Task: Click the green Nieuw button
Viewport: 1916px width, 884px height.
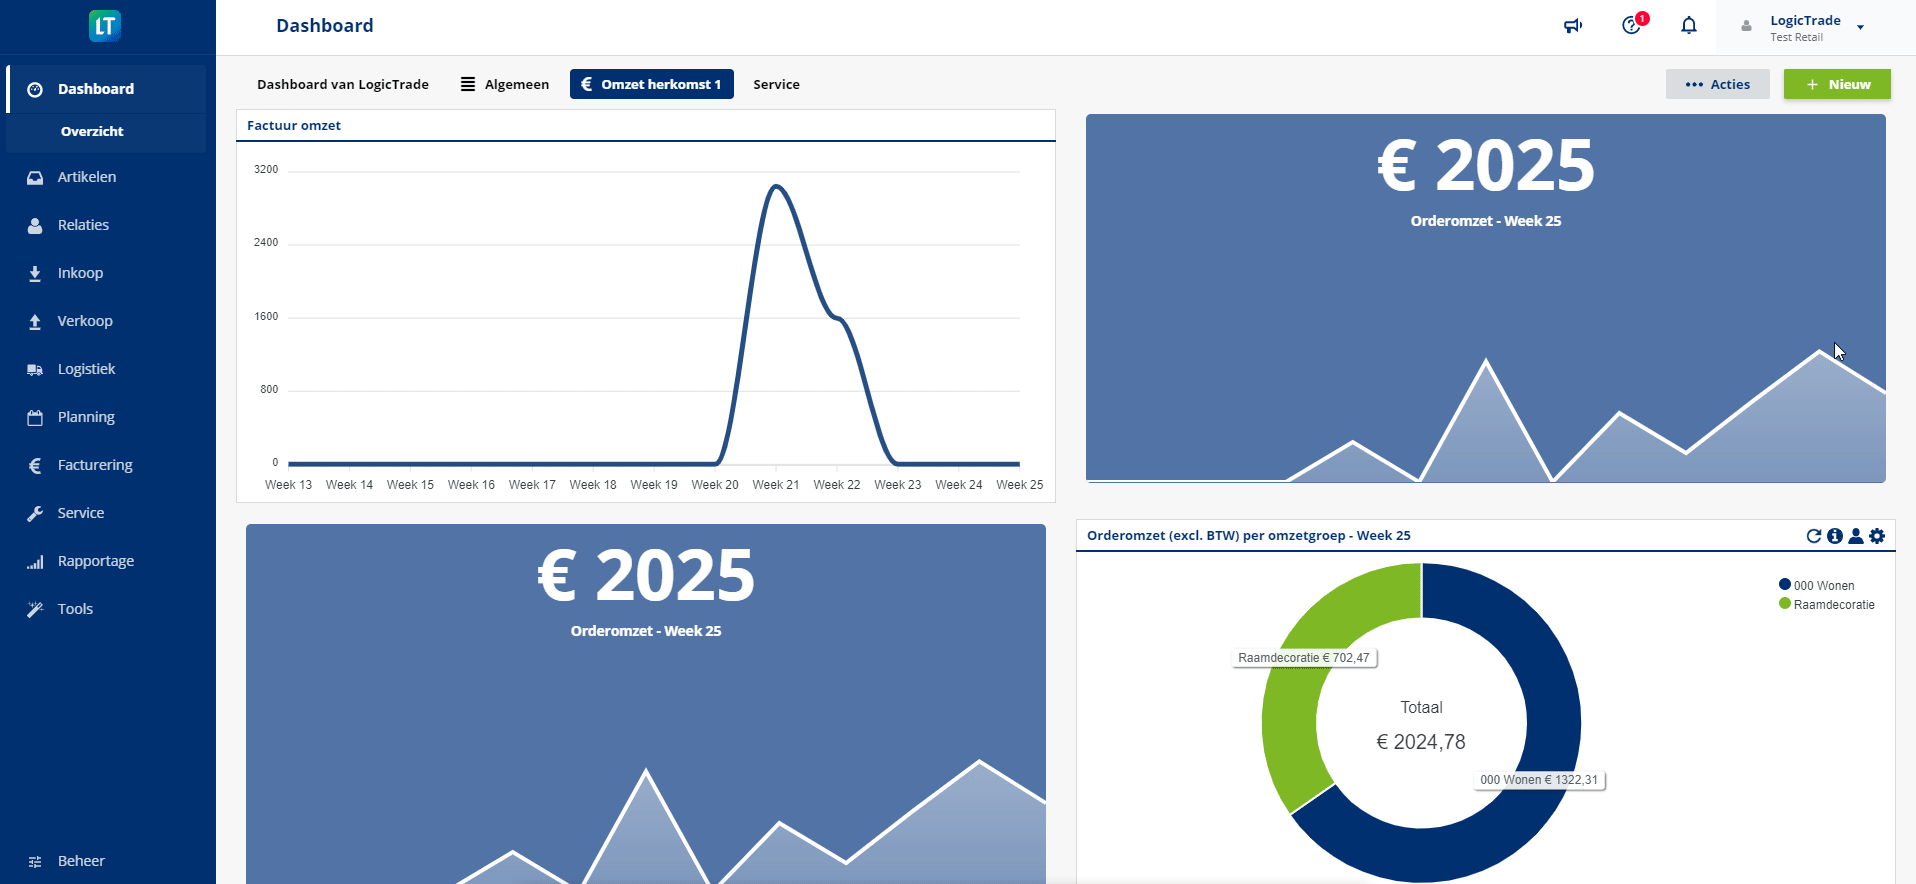Action: (x=1837, y=84)
